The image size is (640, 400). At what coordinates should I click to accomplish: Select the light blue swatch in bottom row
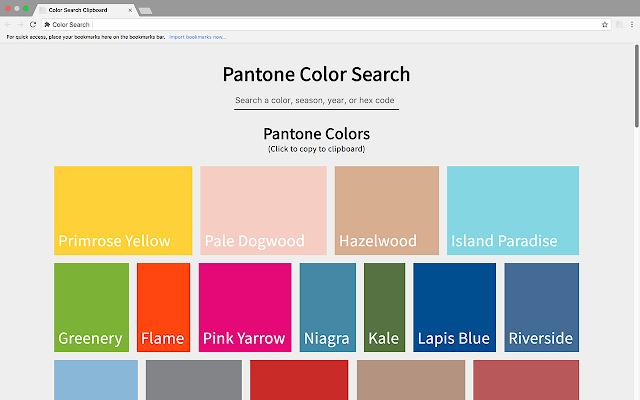click(96, 380)
